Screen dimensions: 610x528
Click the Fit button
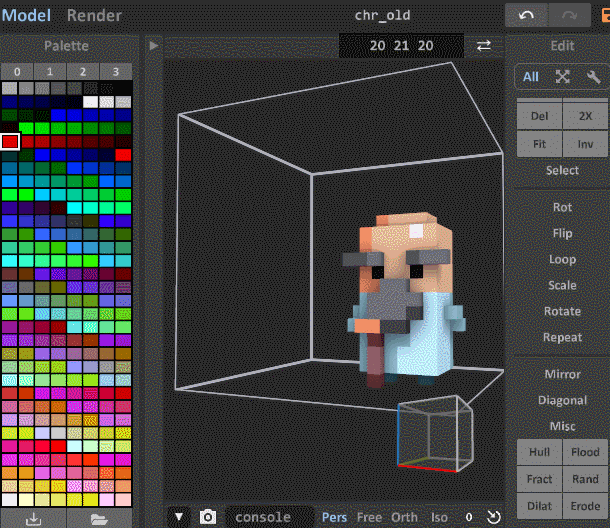(539, 144)
